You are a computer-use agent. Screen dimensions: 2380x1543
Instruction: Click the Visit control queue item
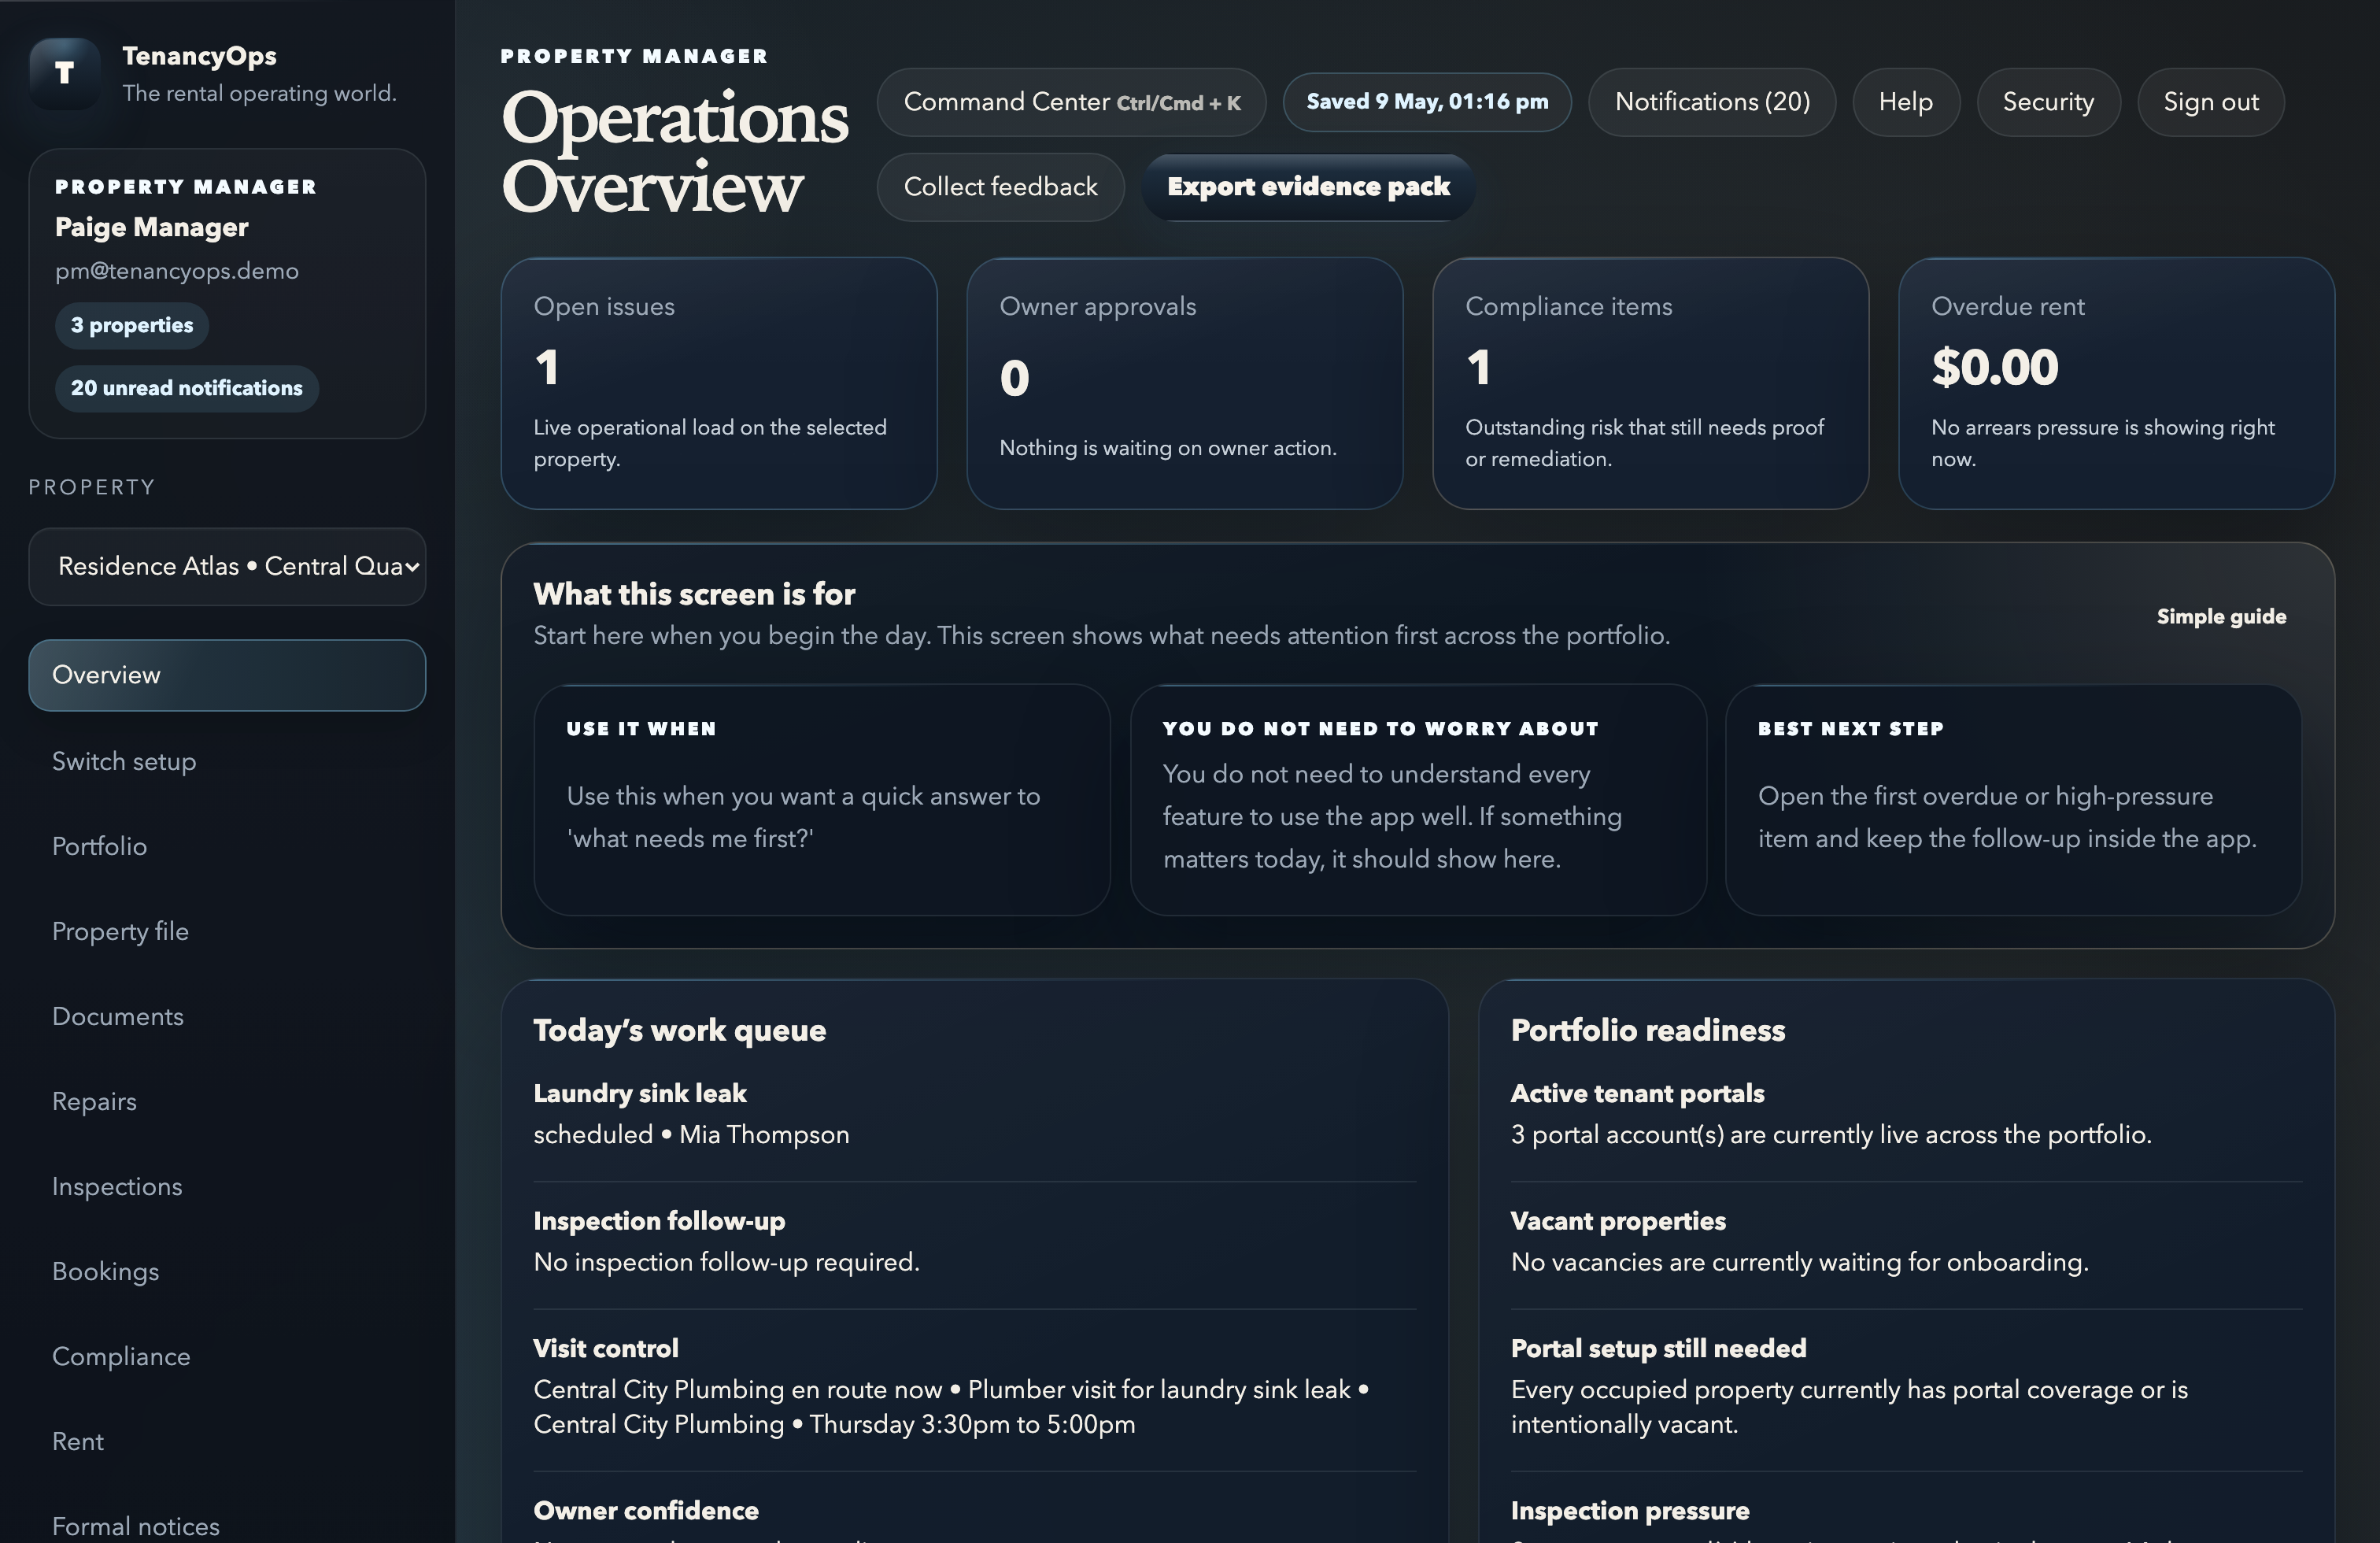(x=975, y=1386)
